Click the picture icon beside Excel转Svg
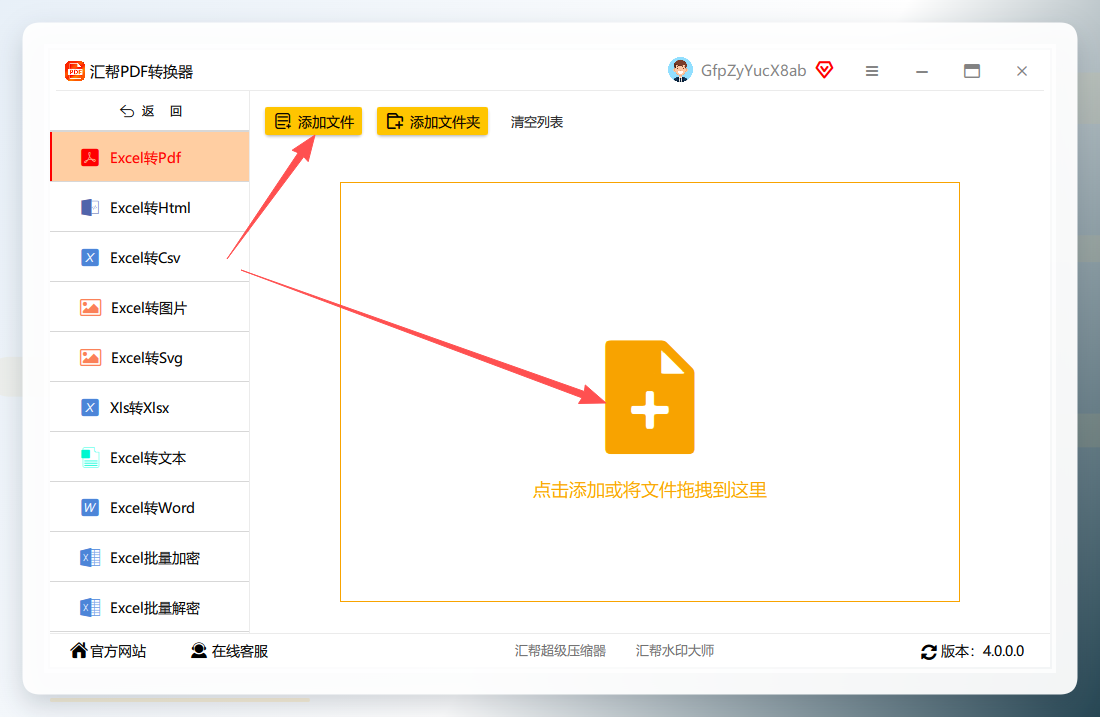 [x=90, y=358]
